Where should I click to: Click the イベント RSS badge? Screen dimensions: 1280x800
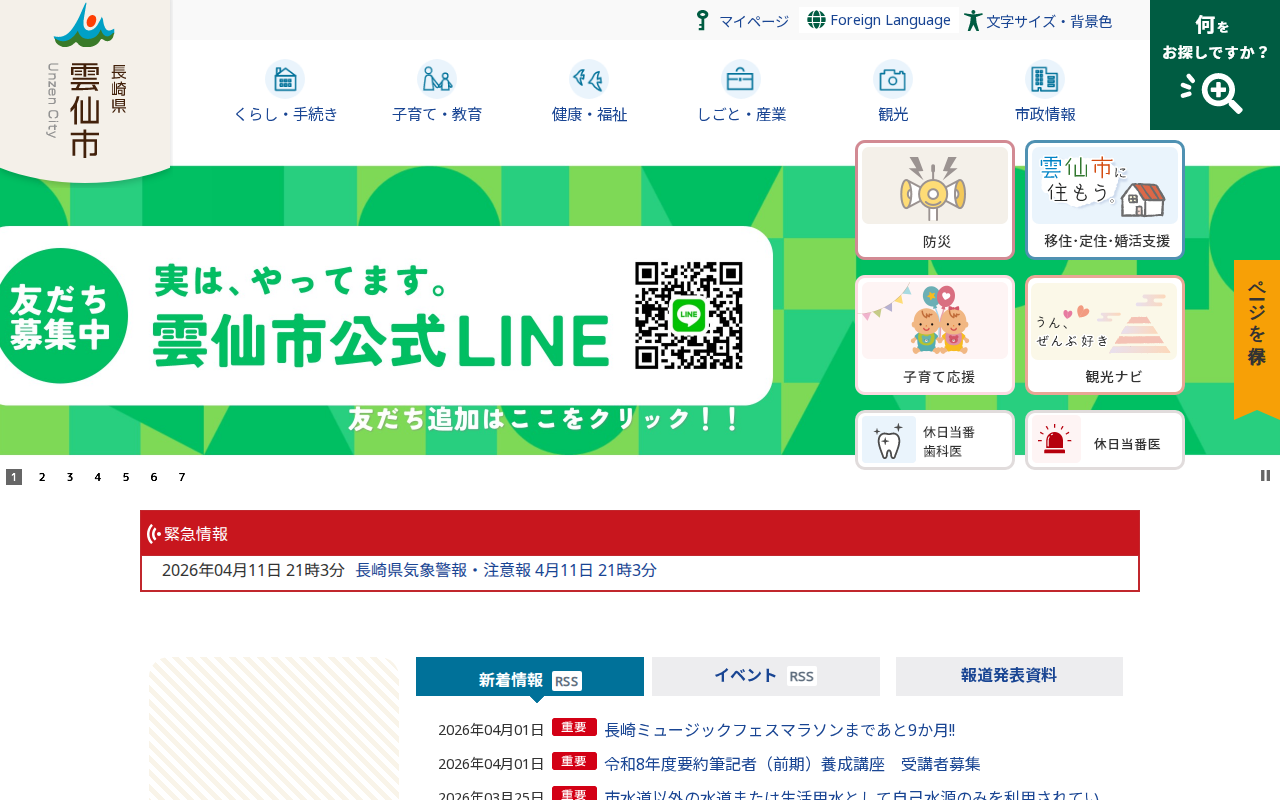click(802, 677)
